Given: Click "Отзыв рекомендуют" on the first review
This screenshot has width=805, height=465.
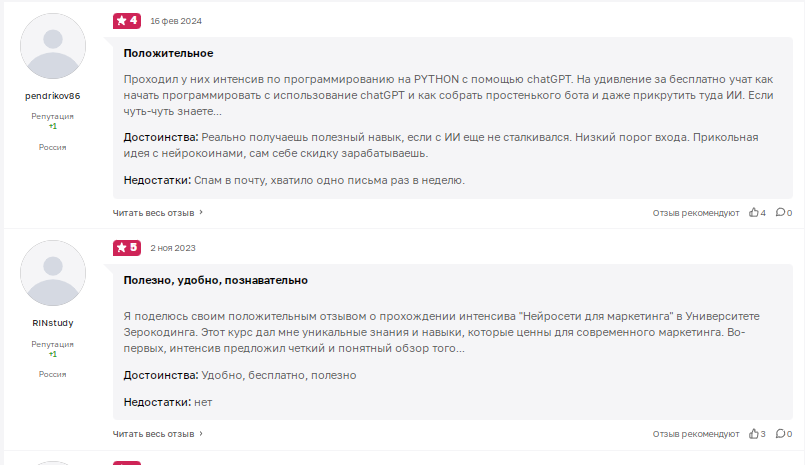Looking at the screenshot, I should (696, 213).
